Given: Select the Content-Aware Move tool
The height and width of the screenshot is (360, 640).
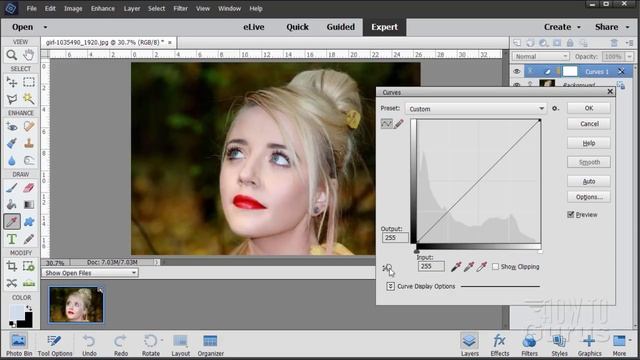Looking at the screenshot, I should (11, 283).
